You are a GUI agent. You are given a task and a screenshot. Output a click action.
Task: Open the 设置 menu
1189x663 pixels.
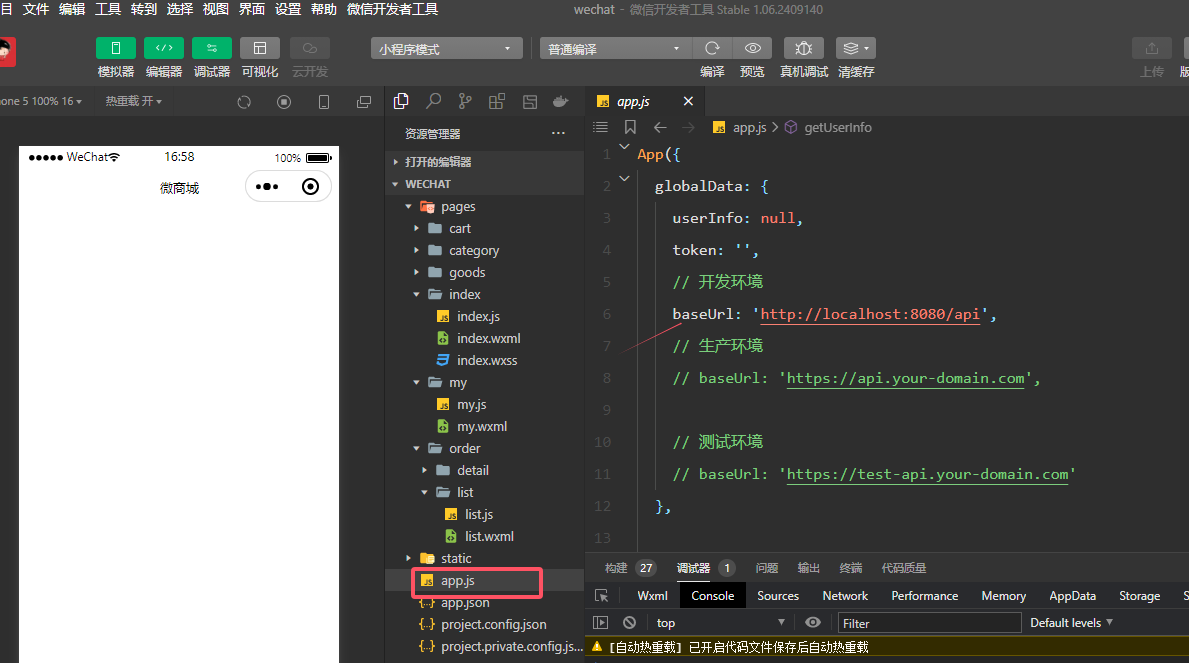click(x=288, y=9)
